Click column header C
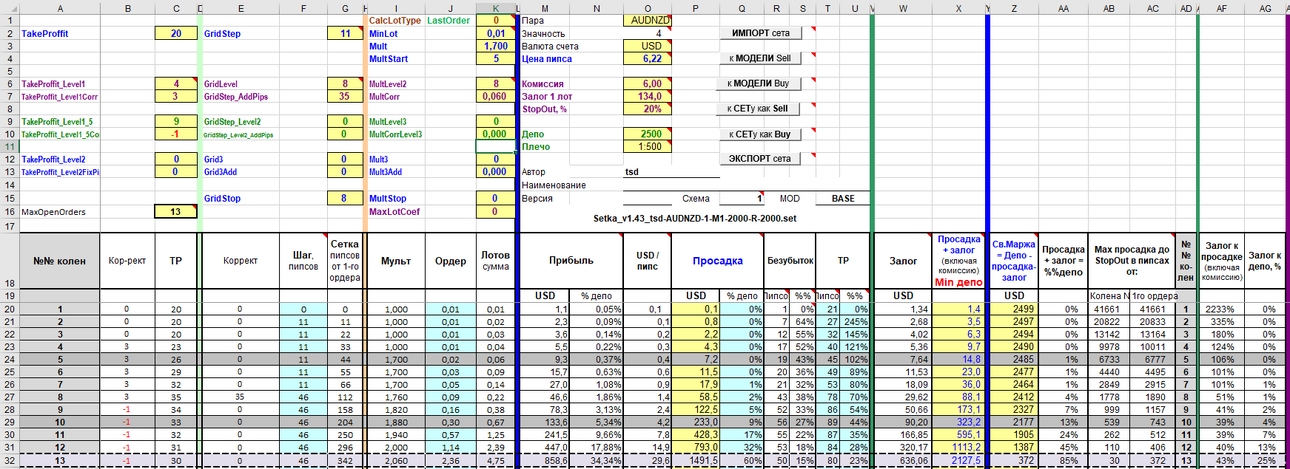The height and width of the screenshot is (469, 1290). point(176,7)
